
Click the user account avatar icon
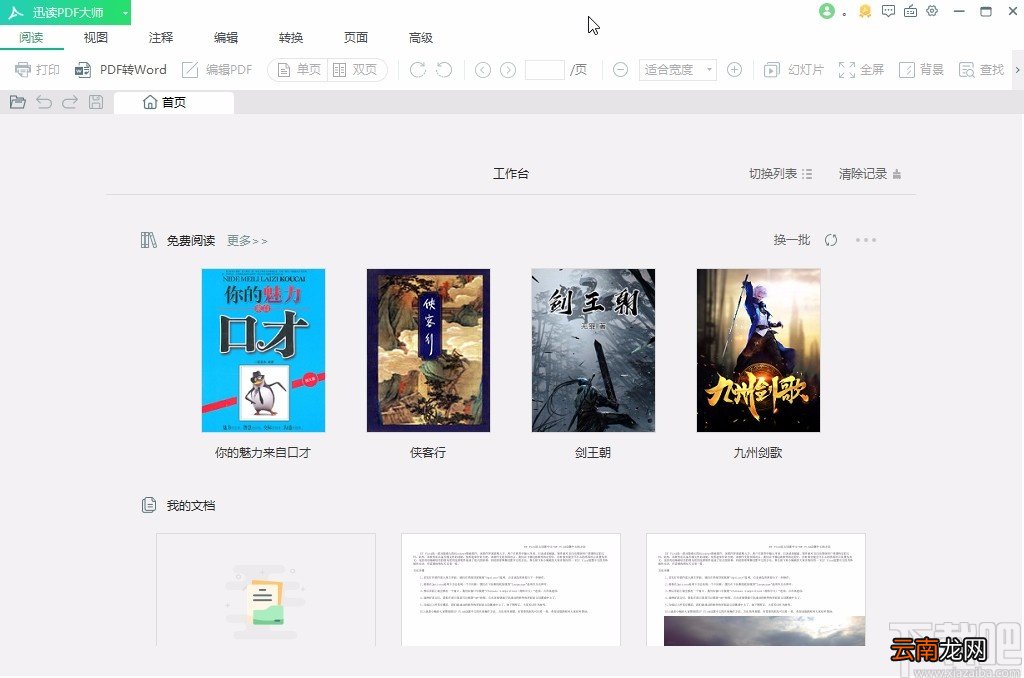[827, 11]
